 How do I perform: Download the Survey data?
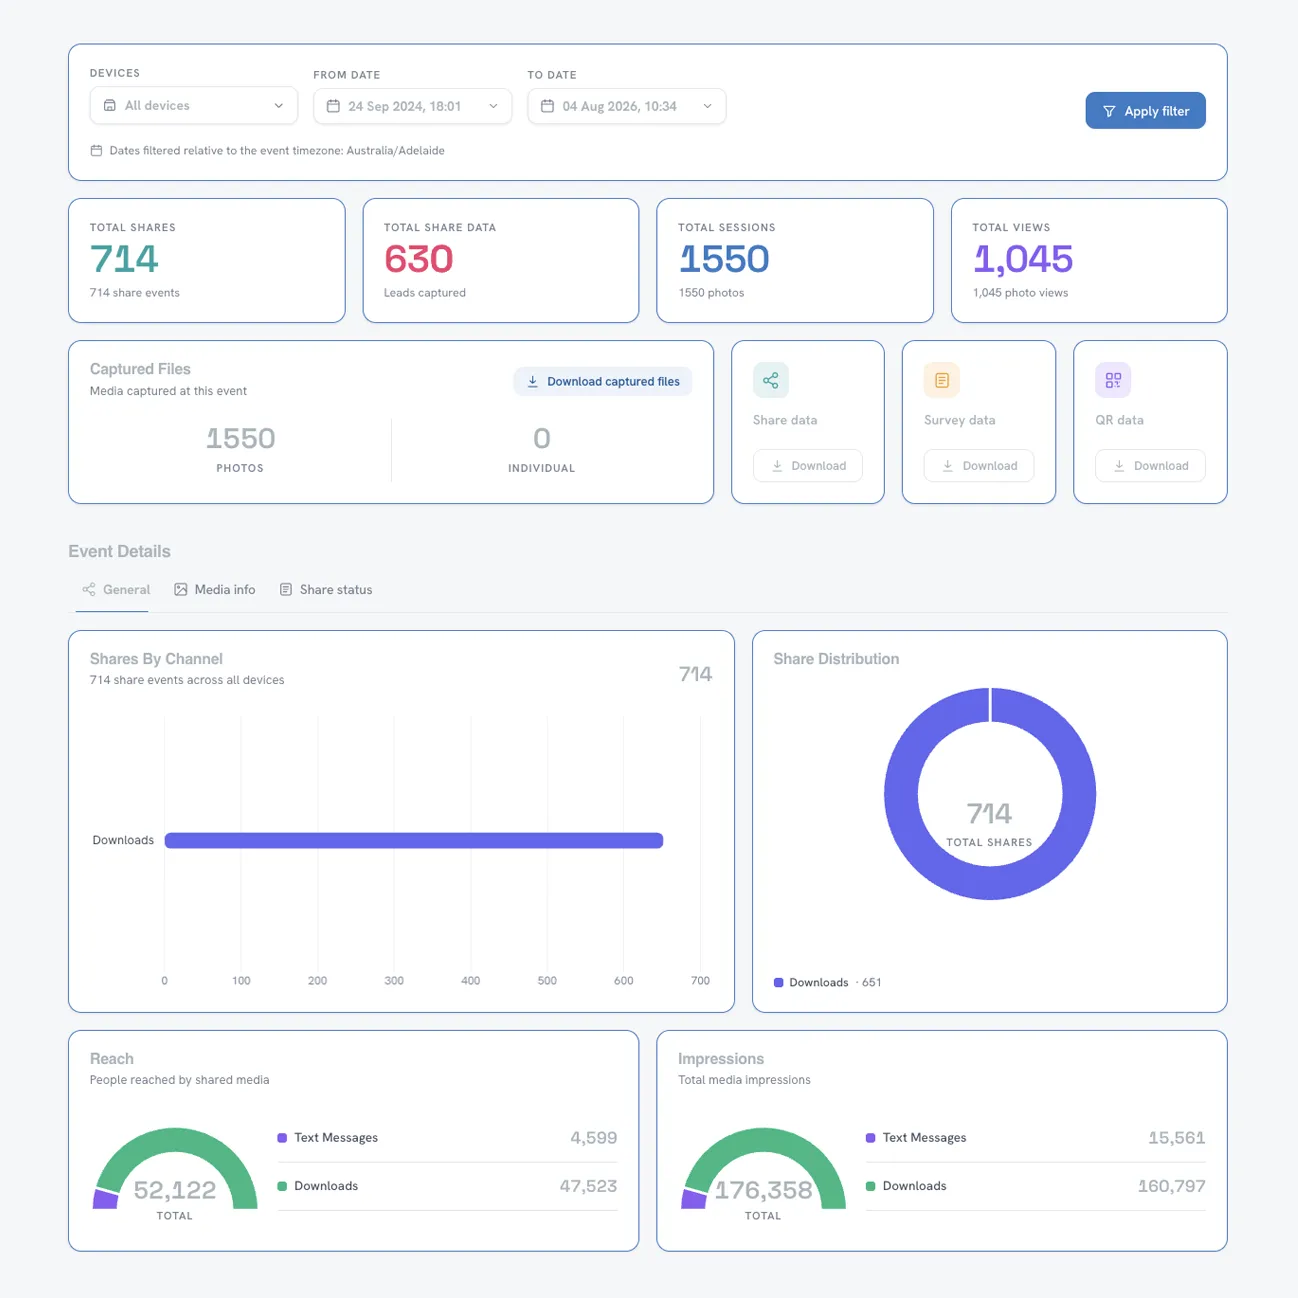pyautogui.click(x=979, y=466)
